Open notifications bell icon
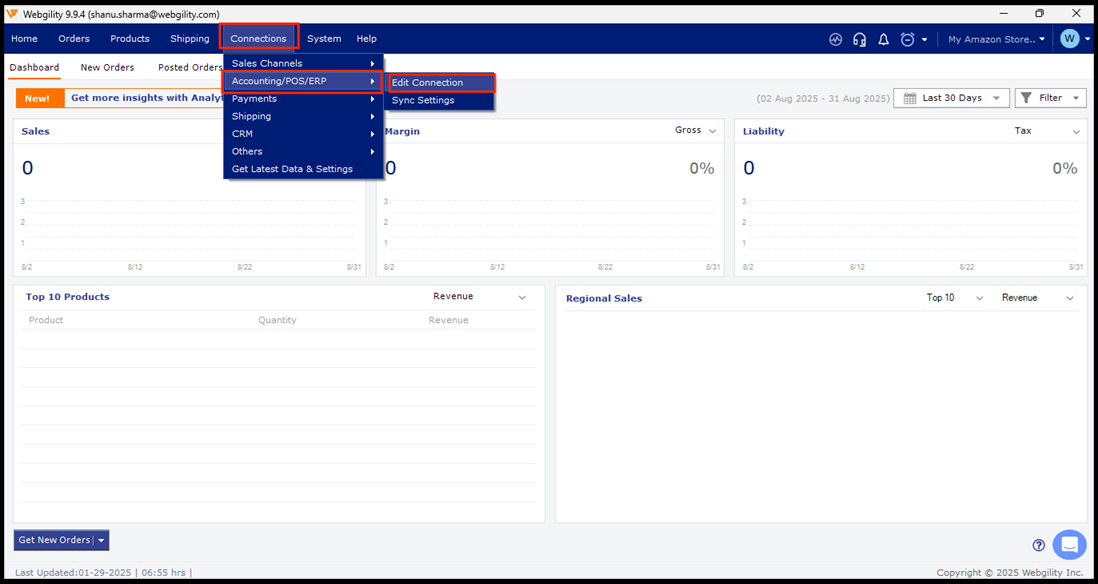 pyautogui.click(x=883, y=39)
